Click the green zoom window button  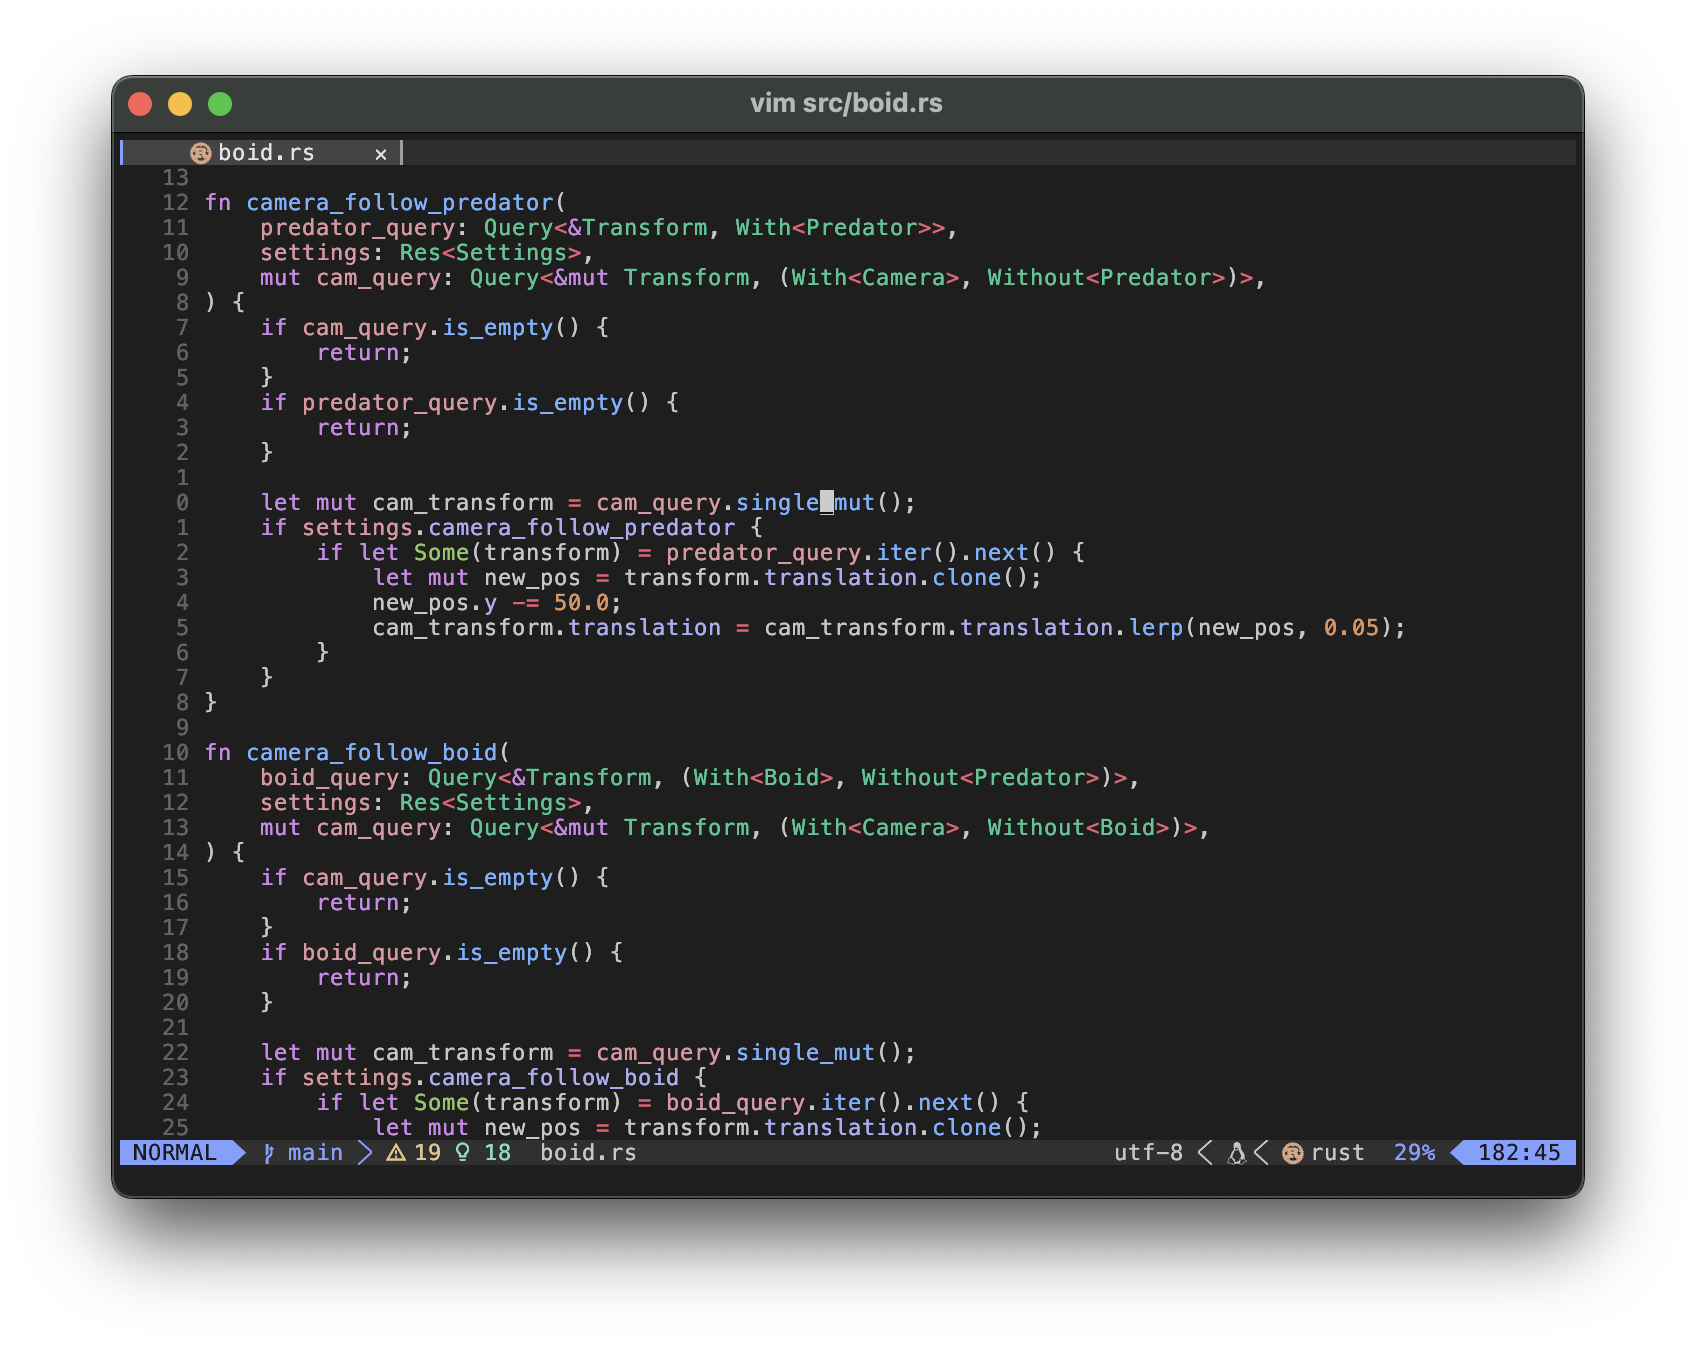220,104
